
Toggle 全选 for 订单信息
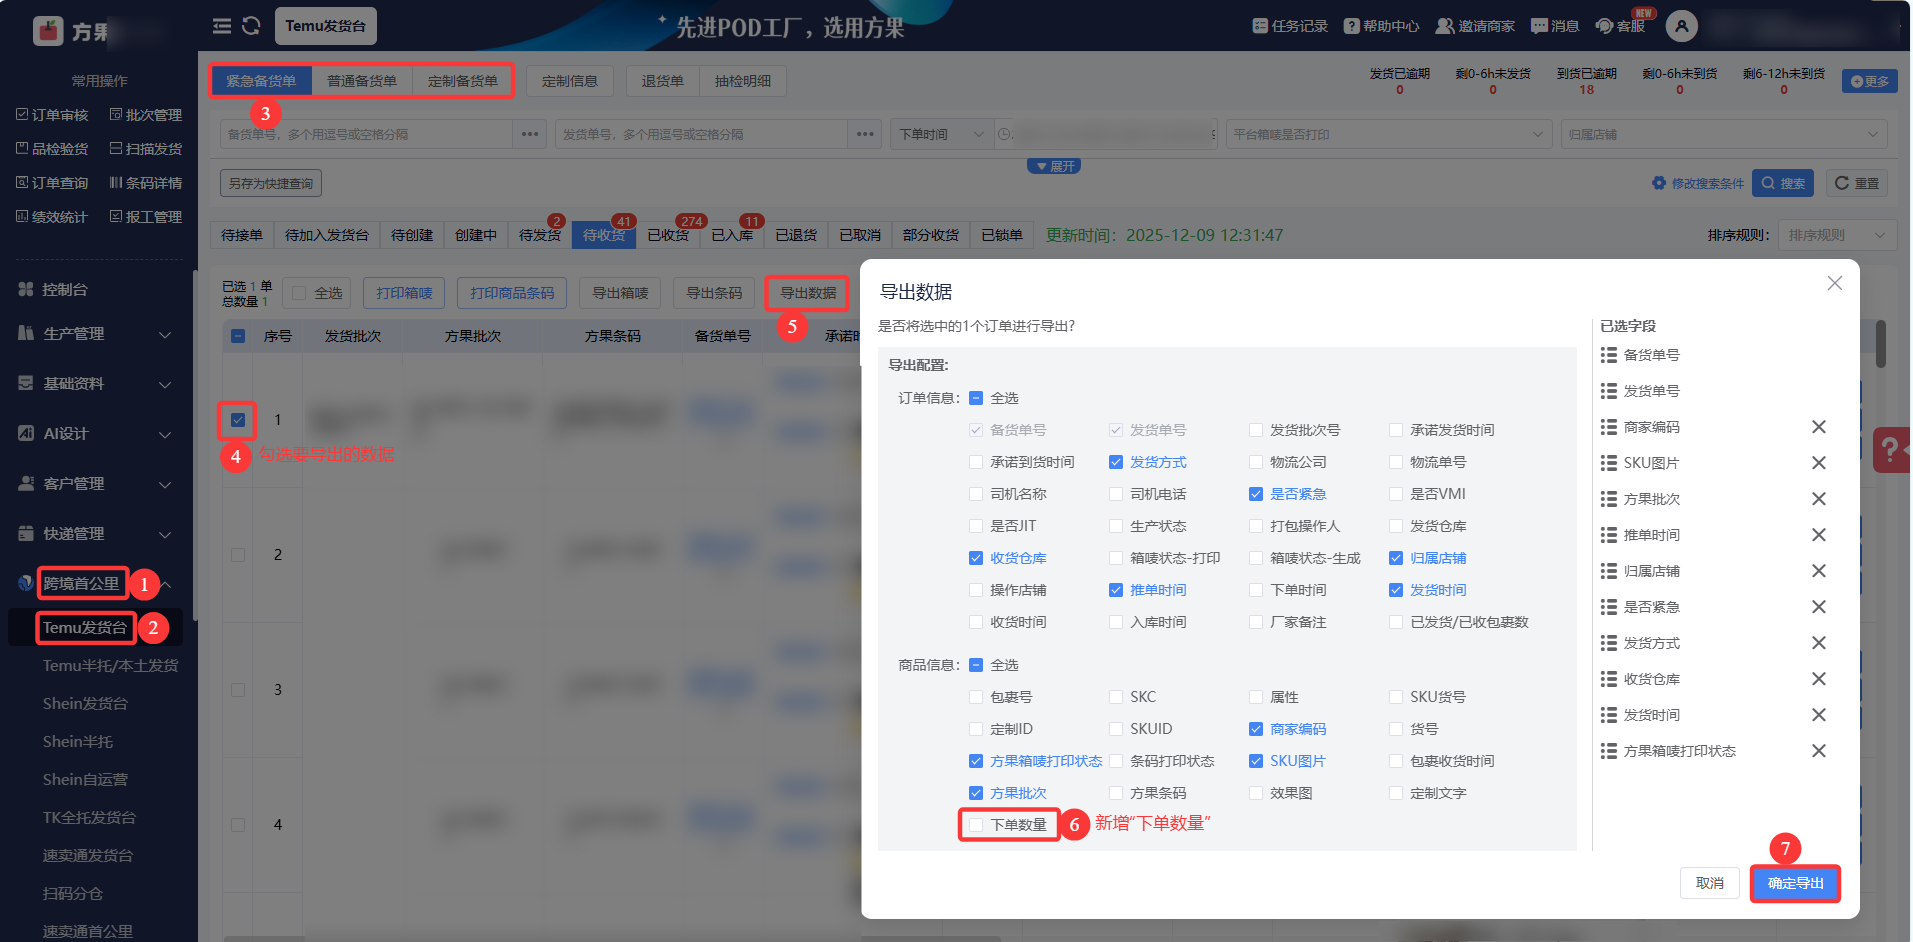[x=976, y=398]
